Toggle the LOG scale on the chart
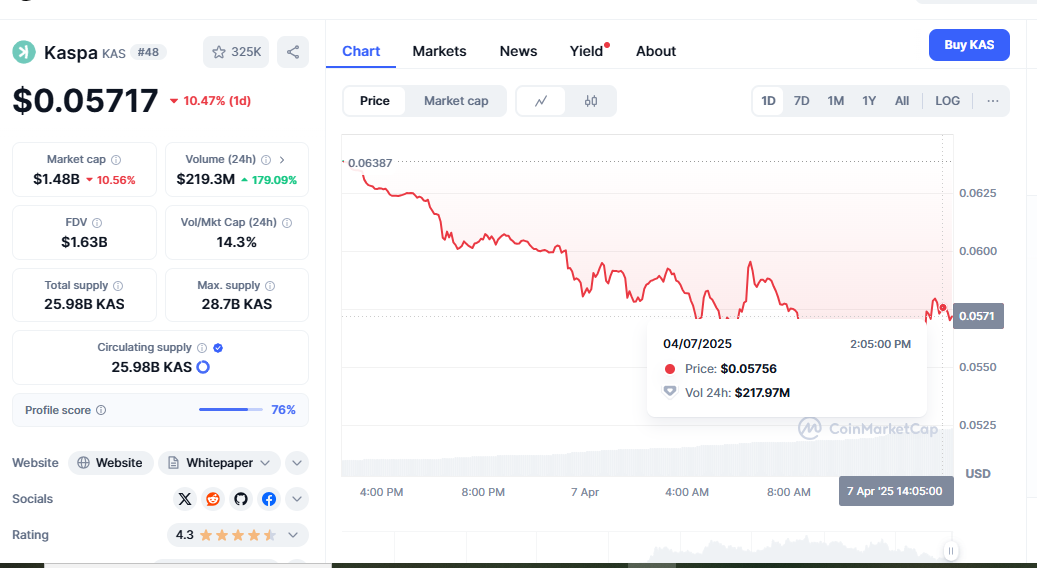This screenshot has width=1037, height=568. click(947, 101)
